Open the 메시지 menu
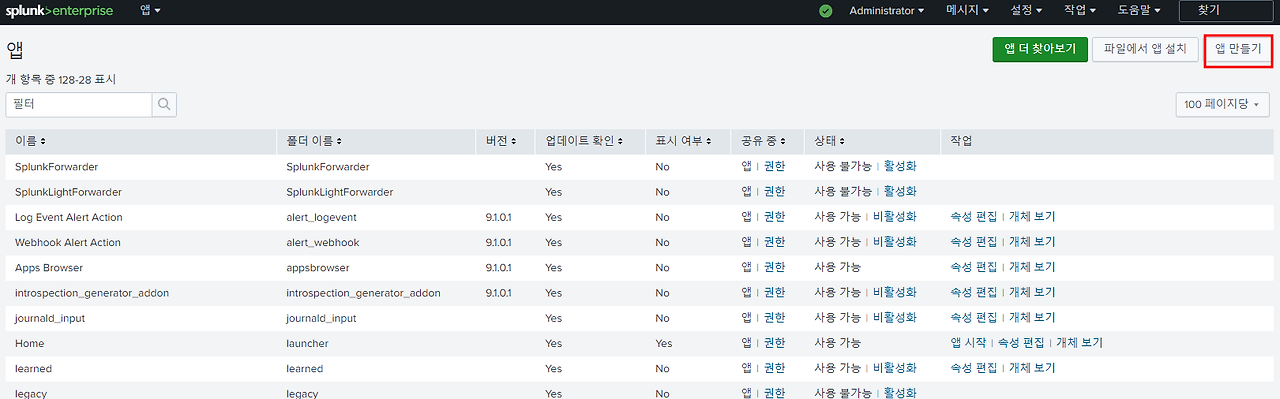 967,10
